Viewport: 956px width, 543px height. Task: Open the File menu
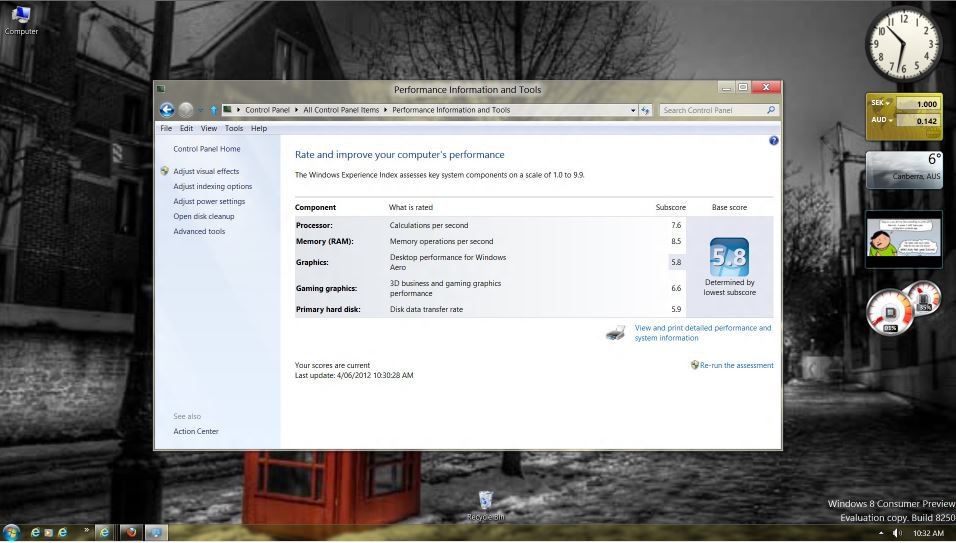(x=166, y=129)
